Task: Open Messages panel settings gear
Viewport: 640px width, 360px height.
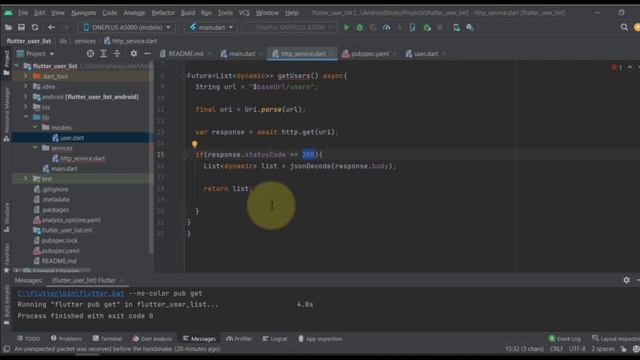Action: (627, 280)
